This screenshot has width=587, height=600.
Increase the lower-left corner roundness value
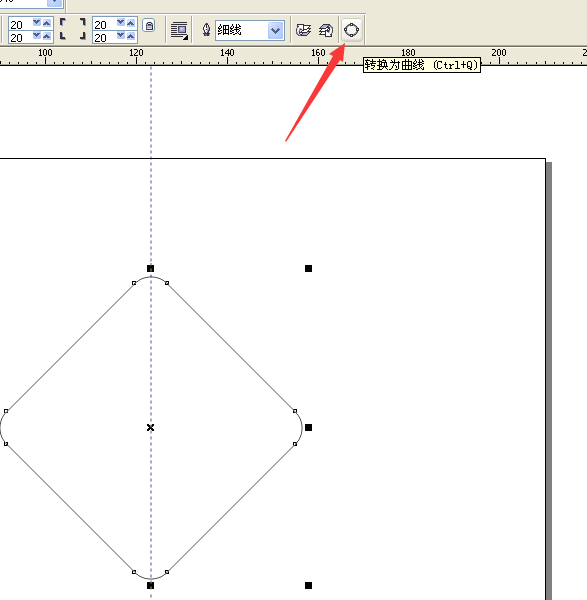click(x=47, y=36)
